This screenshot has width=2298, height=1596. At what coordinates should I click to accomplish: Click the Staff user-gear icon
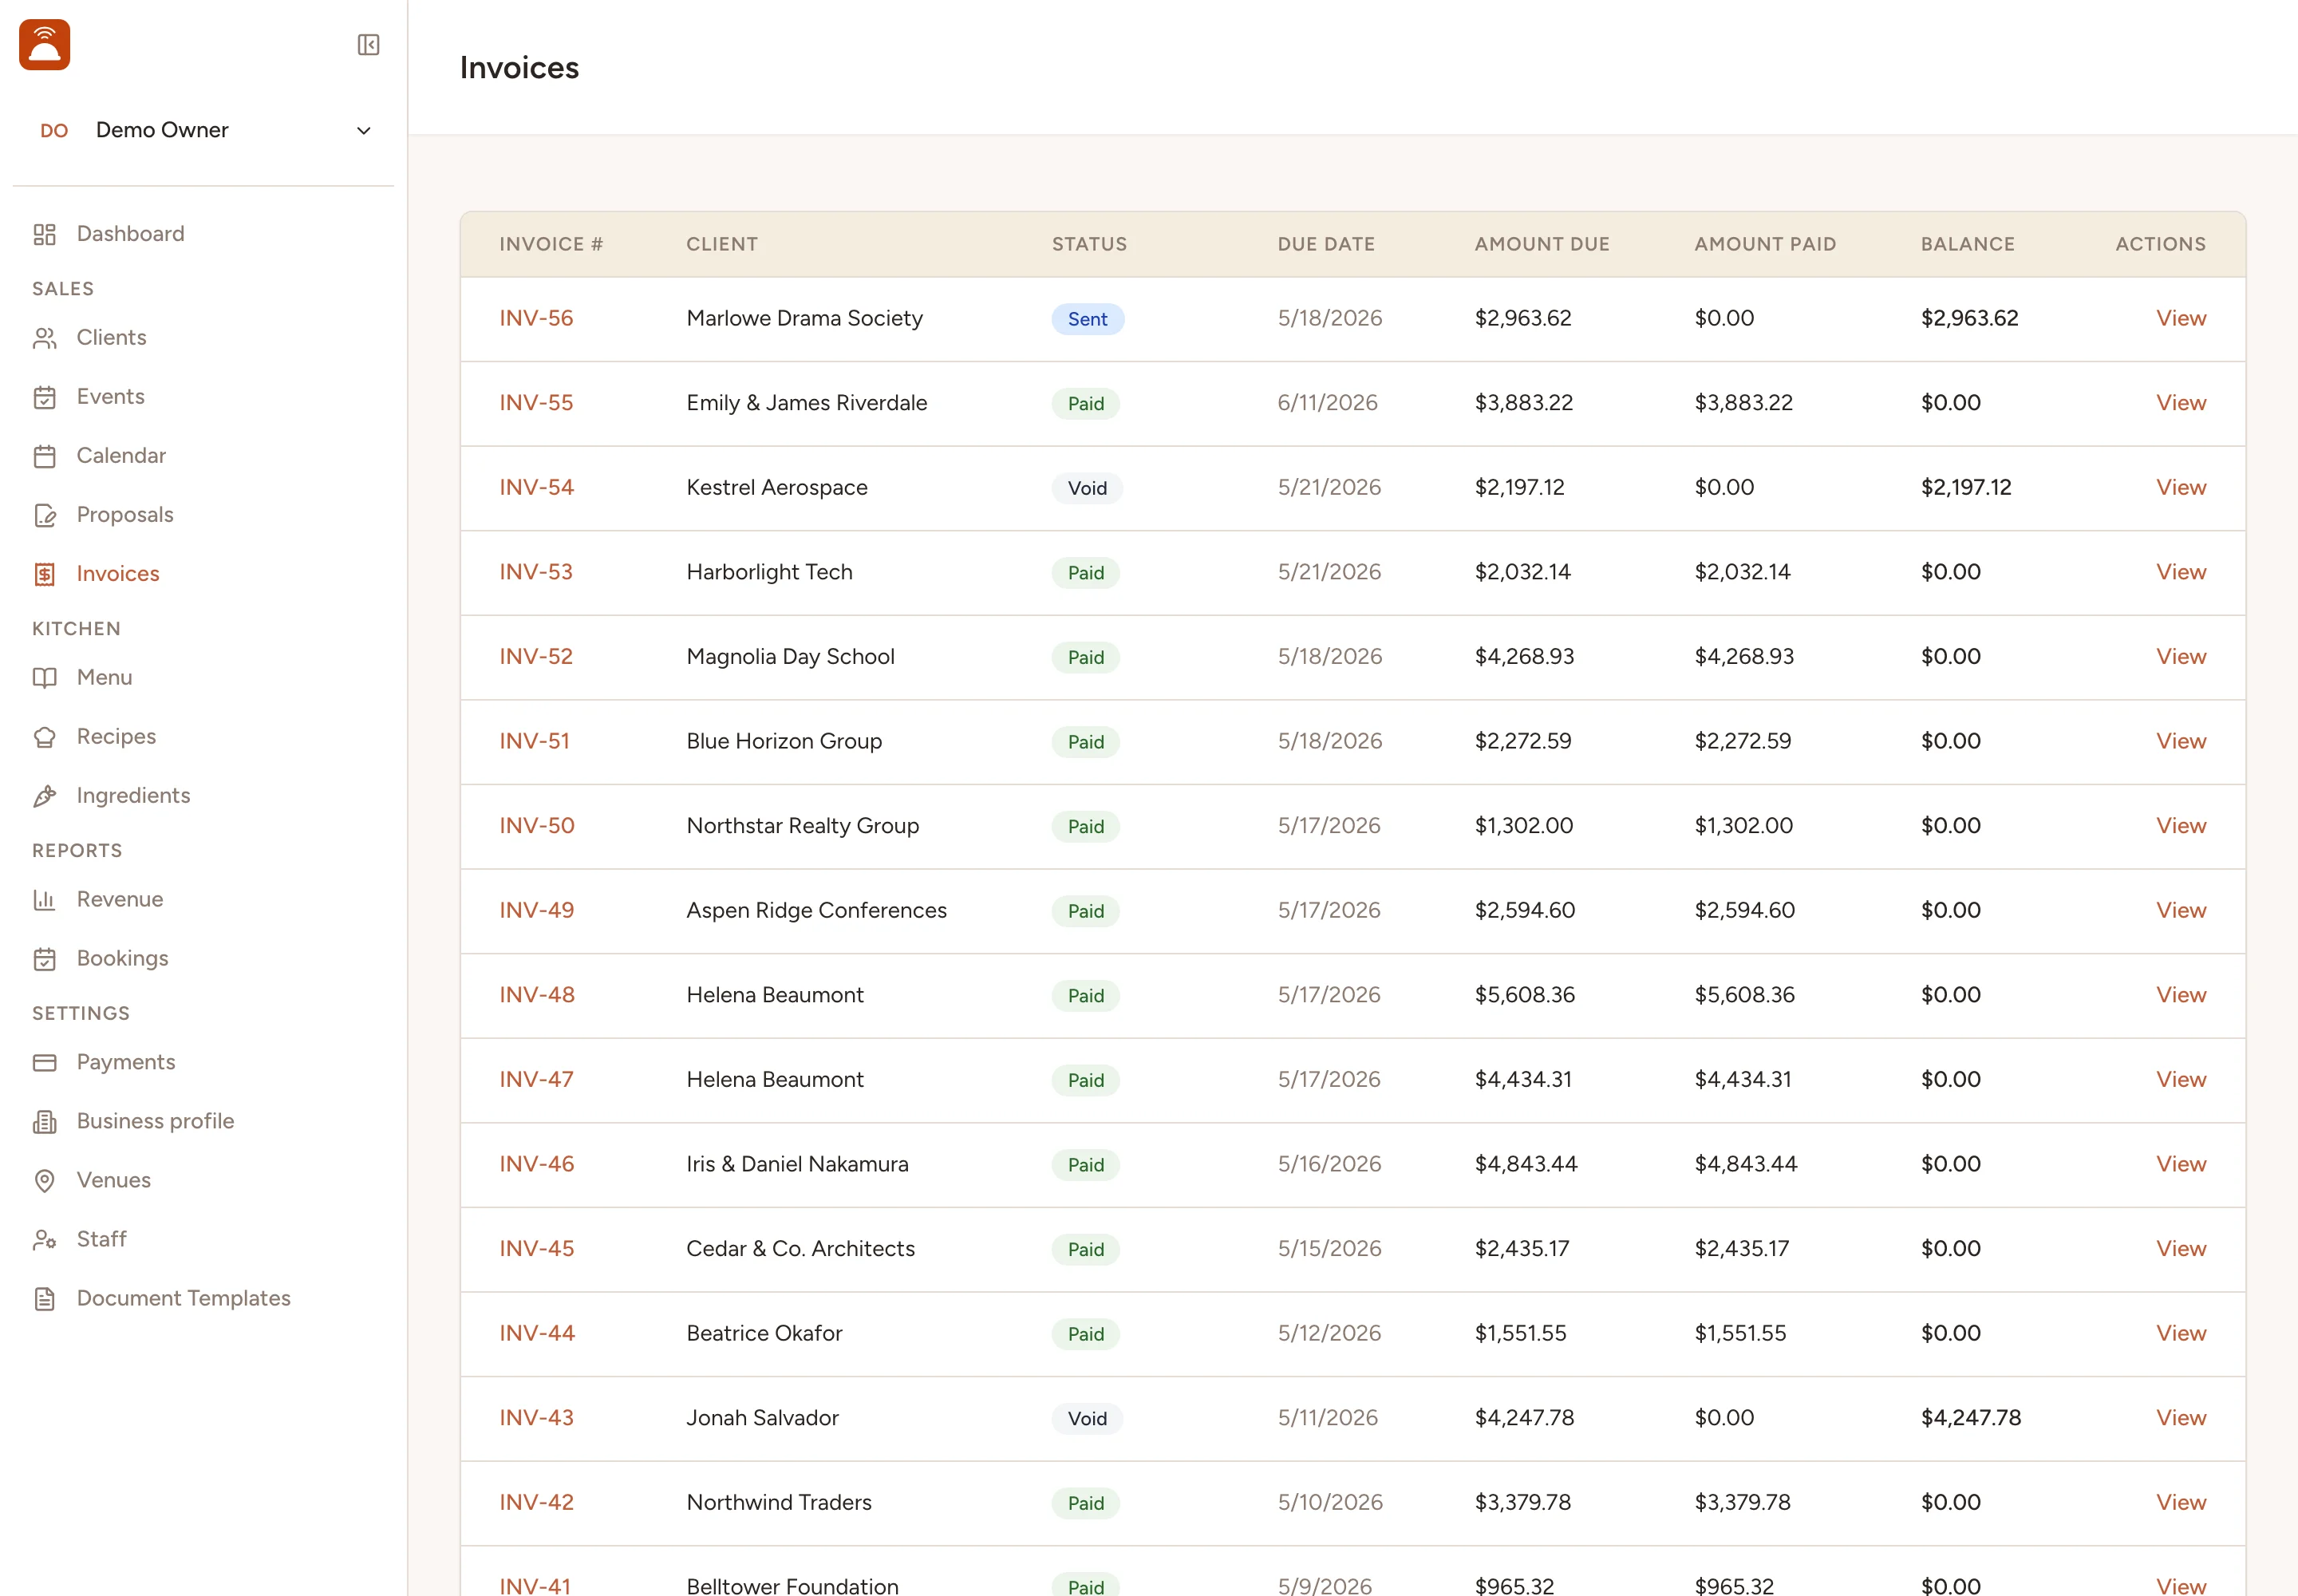45,1240
